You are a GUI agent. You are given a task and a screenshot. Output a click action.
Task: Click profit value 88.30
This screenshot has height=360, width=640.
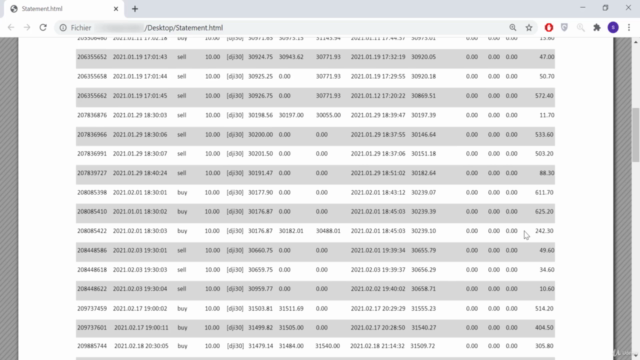click(x=547, y=173)
